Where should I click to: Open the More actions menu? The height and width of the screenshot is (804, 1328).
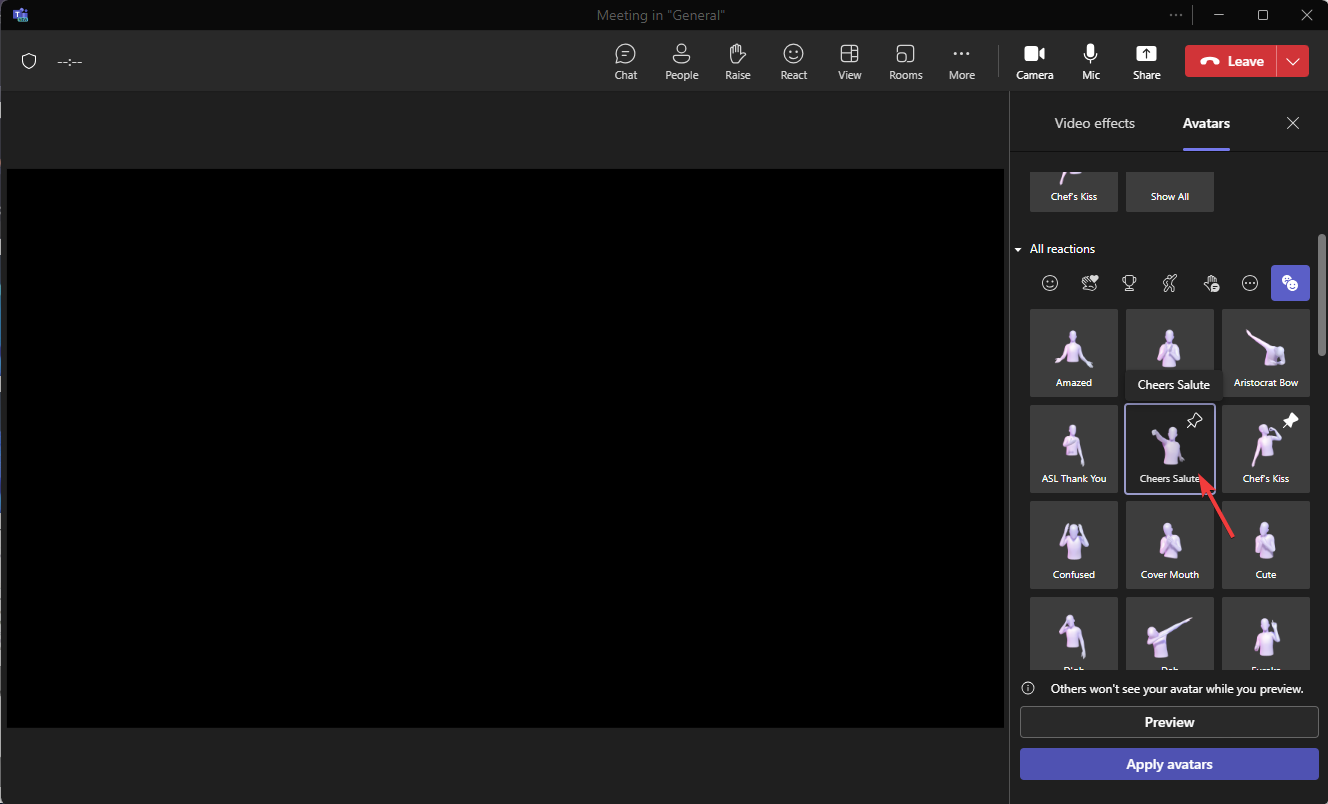962,61
